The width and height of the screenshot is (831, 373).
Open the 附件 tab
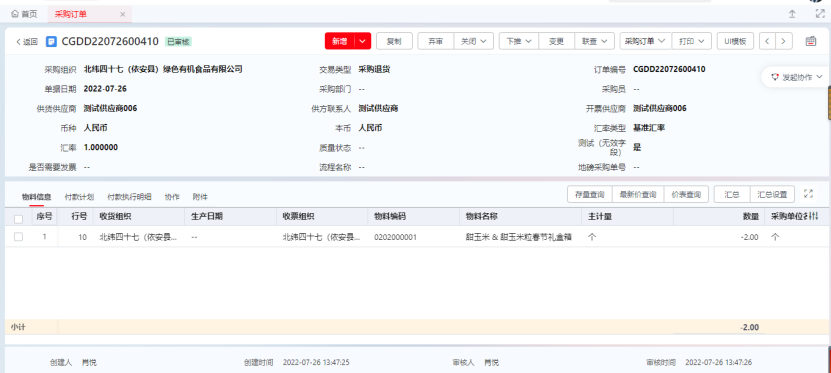click(x=200, y=197)
